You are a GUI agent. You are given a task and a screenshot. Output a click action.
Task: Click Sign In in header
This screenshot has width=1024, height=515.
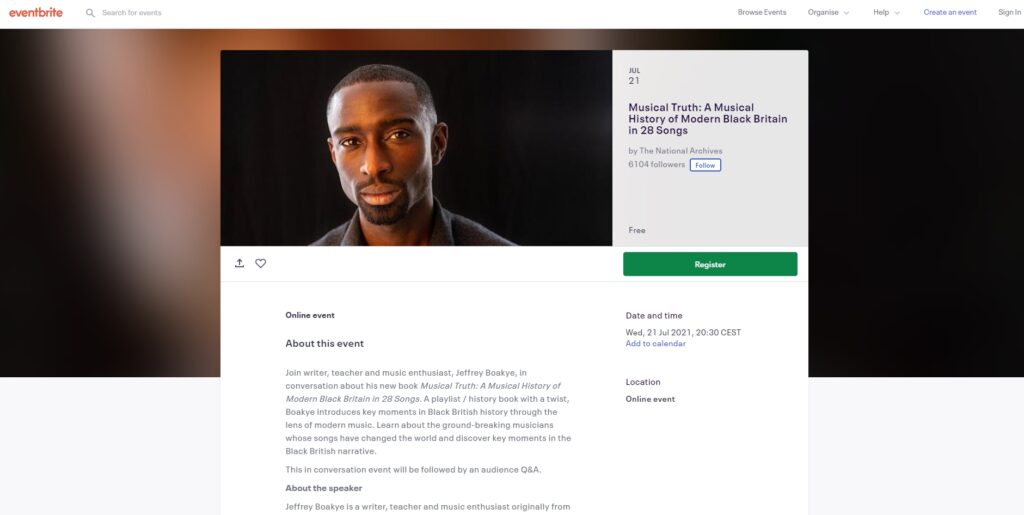(x=1009, y=13)
